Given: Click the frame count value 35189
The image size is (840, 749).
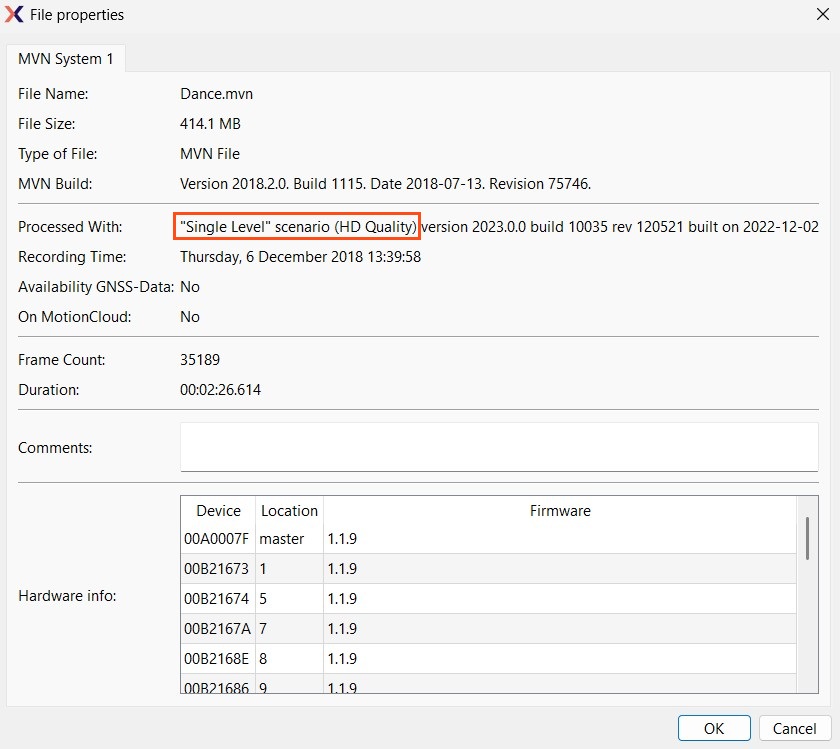Looking at the screenshot, I should [x=200, y=360].
